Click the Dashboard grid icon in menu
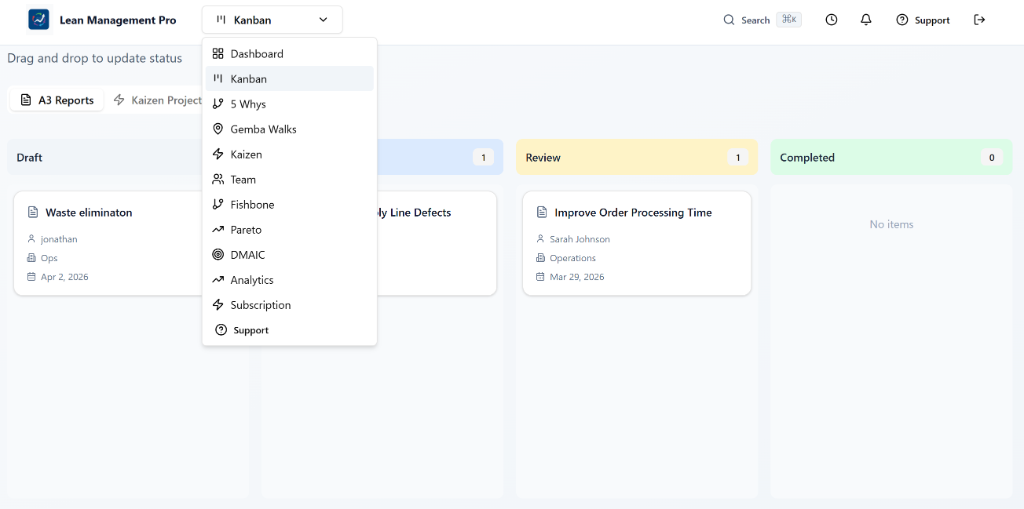1024x509 pixels. [218, 54]
